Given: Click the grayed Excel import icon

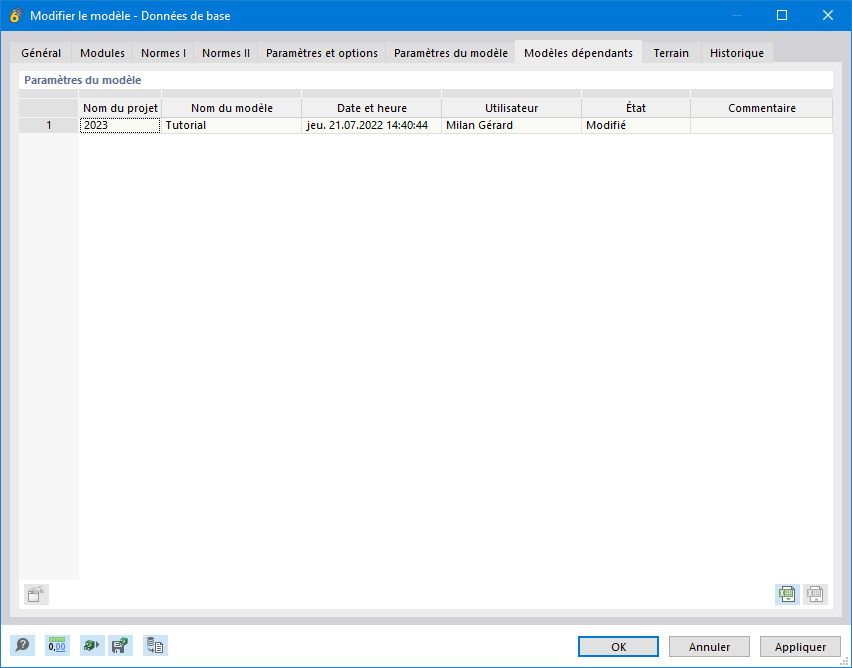Looking at the screenshot, I should tap(815, 594).
